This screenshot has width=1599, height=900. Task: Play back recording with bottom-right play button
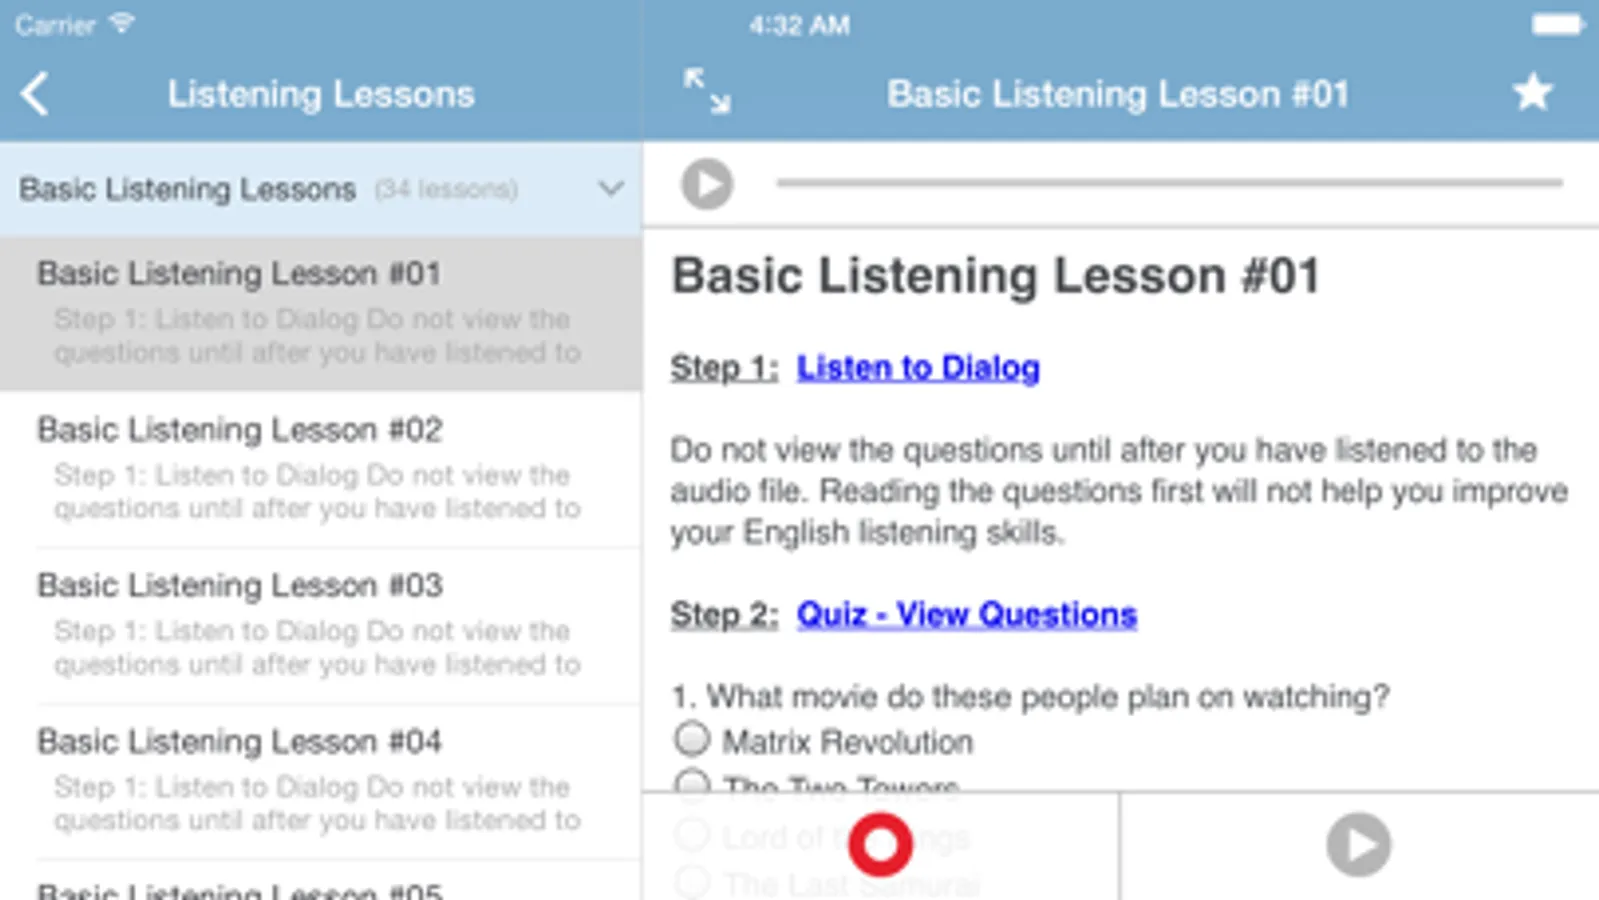click(1358, 845)
